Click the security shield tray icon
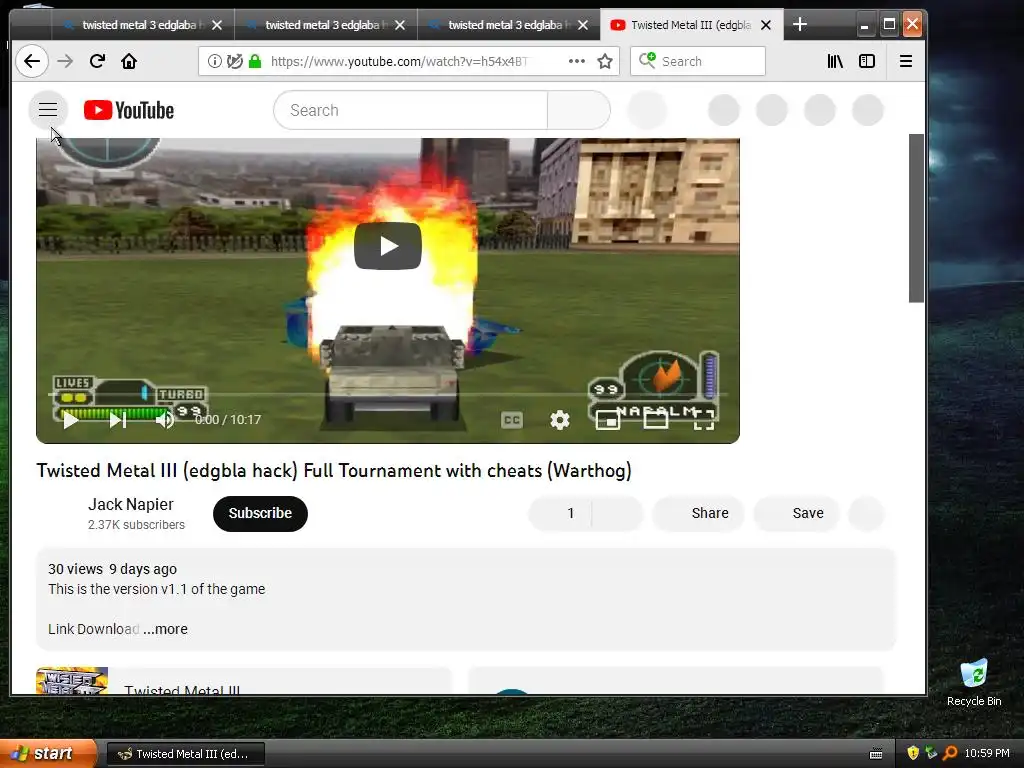The height and width of the screenshot is (768, 1024). click(913, 753)
